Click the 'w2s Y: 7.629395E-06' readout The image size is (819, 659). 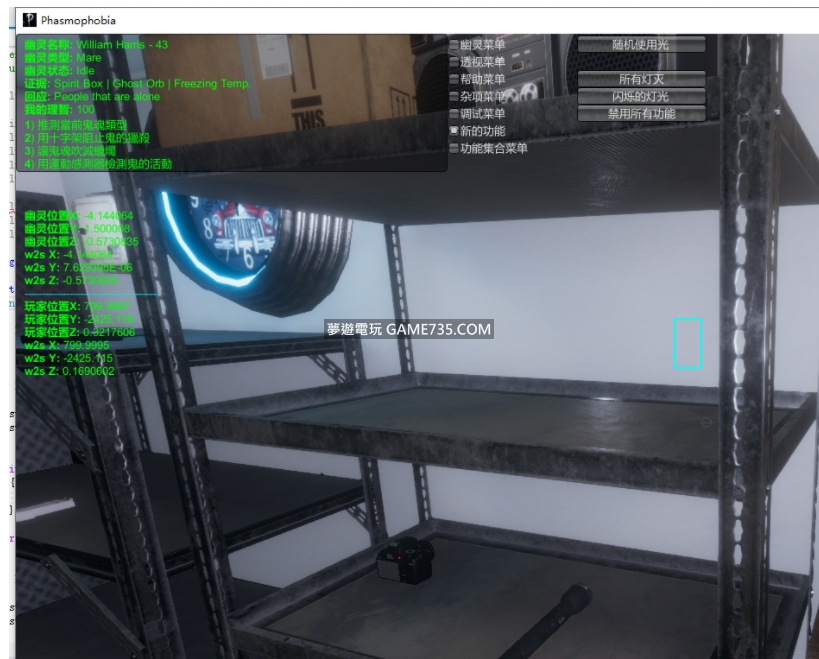click(78, 268)
